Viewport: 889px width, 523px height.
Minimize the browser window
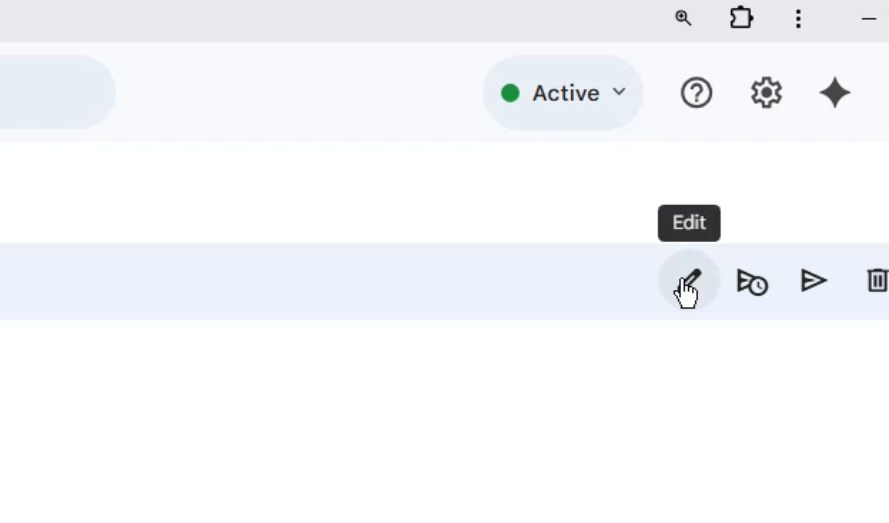coord(868,19)
